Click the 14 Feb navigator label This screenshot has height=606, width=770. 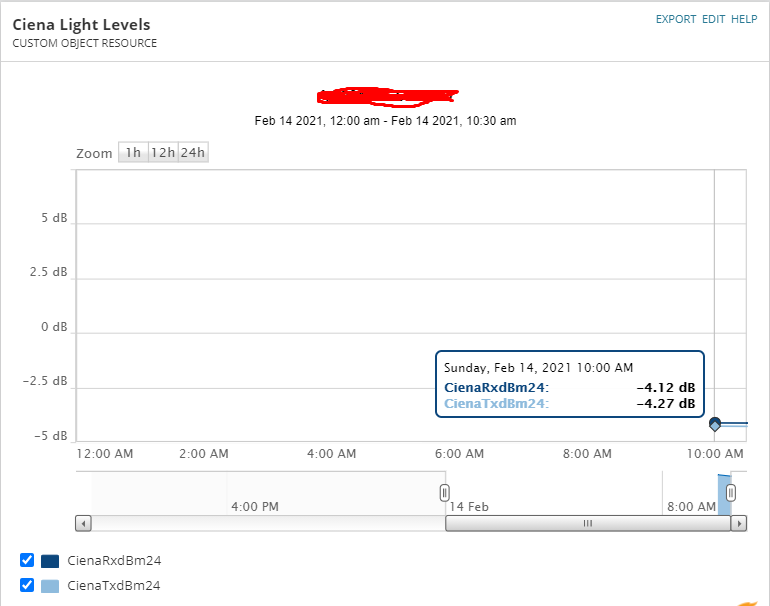pos(469,507)
